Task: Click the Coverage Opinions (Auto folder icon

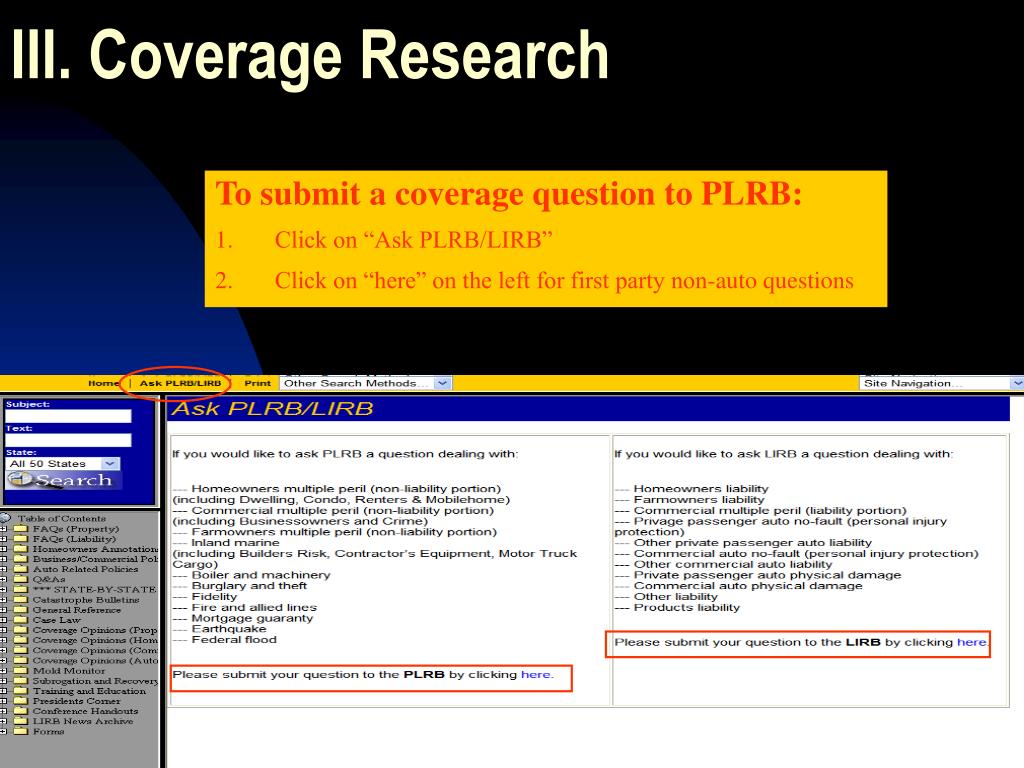Action: [22, 660]
